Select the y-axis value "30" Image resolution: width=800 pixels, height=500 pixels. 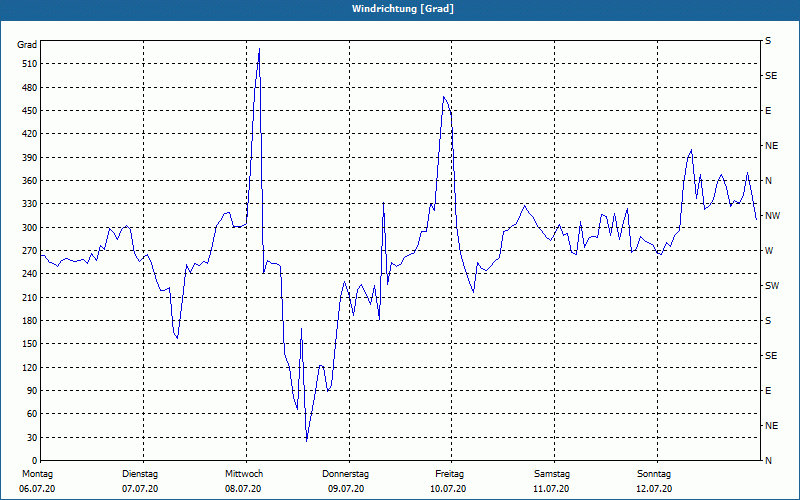click(x=30, y=437)
